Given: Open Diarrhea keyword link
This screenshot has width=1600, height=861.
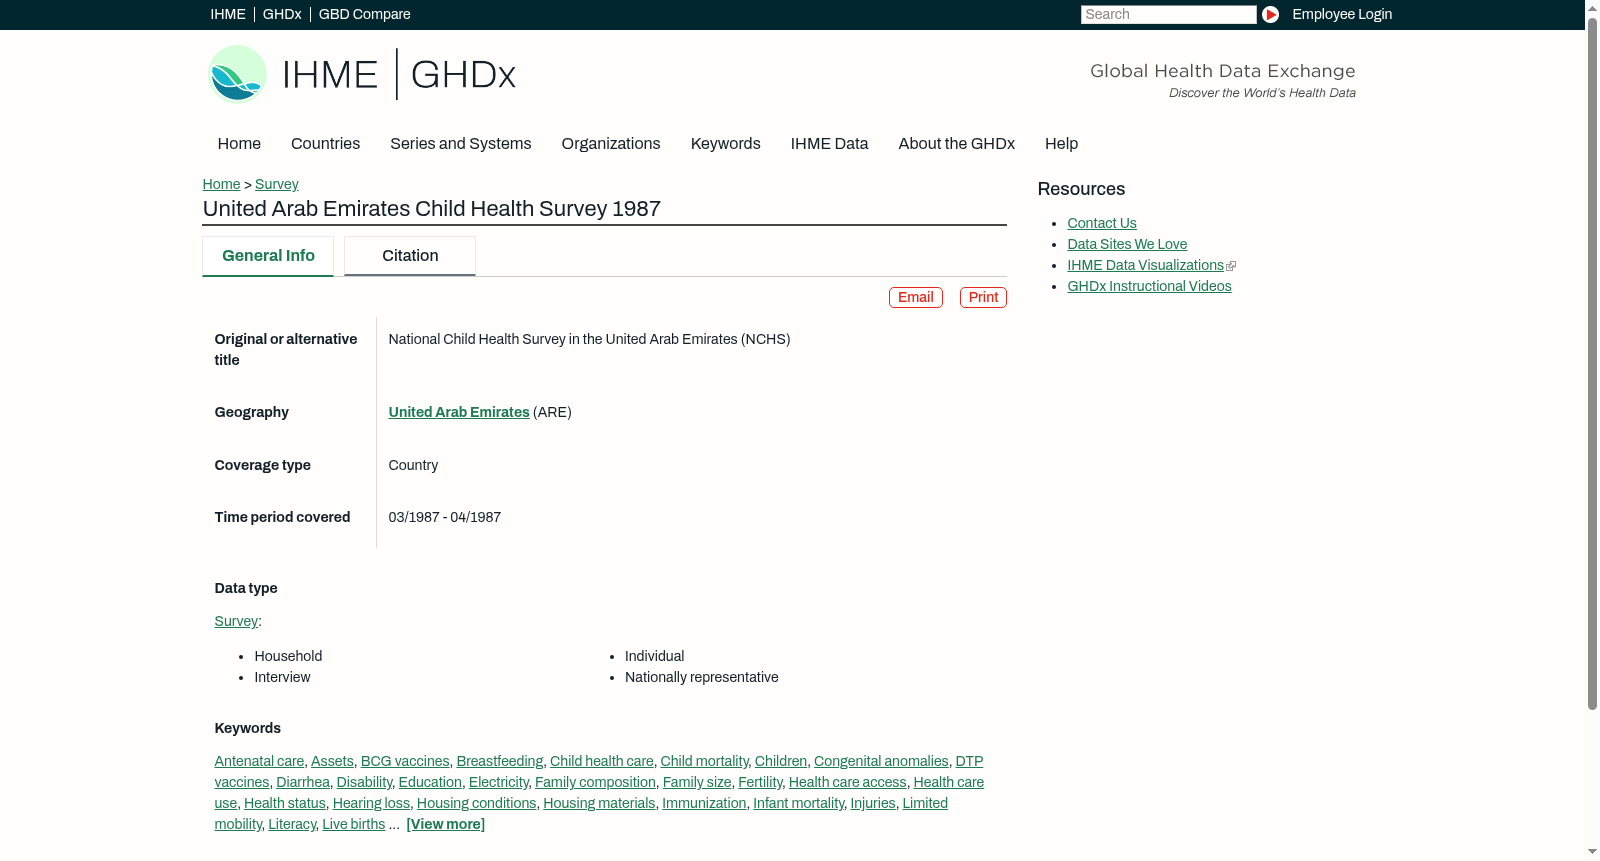Looking at the screenshot, I should pos(303,782).
